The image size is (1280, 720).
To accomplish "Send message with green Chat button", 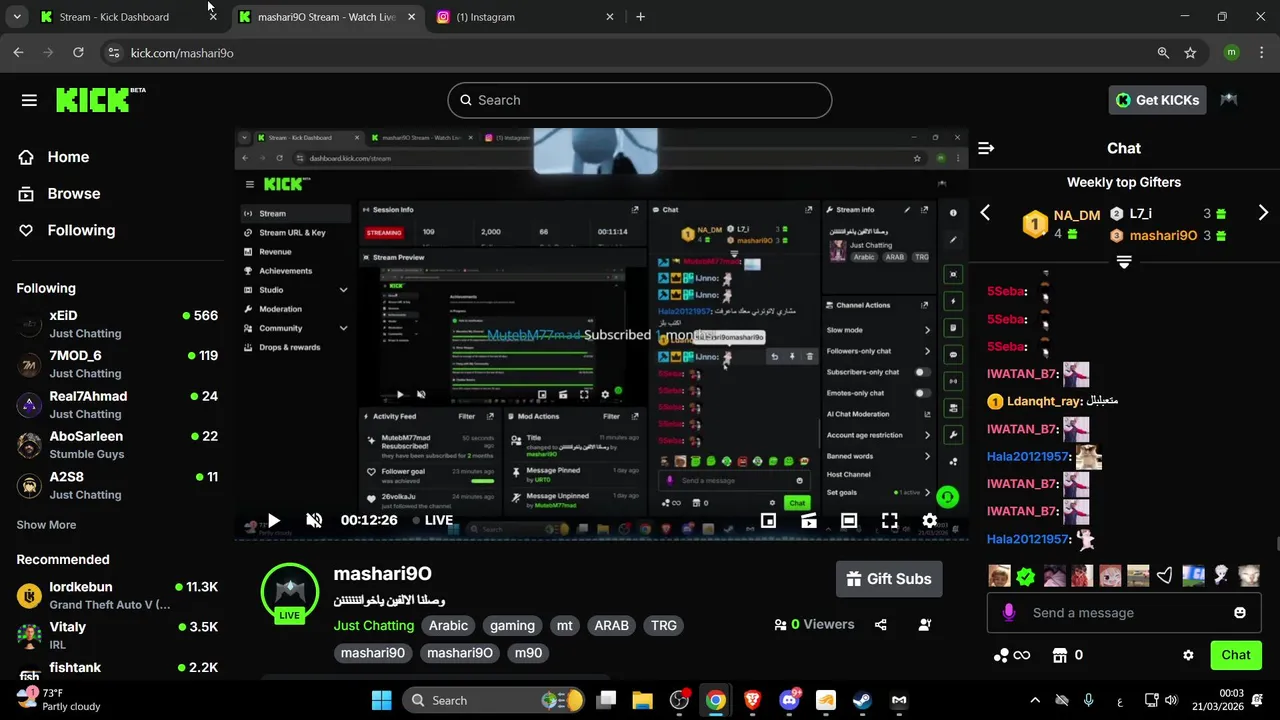I will [1236, 655].
